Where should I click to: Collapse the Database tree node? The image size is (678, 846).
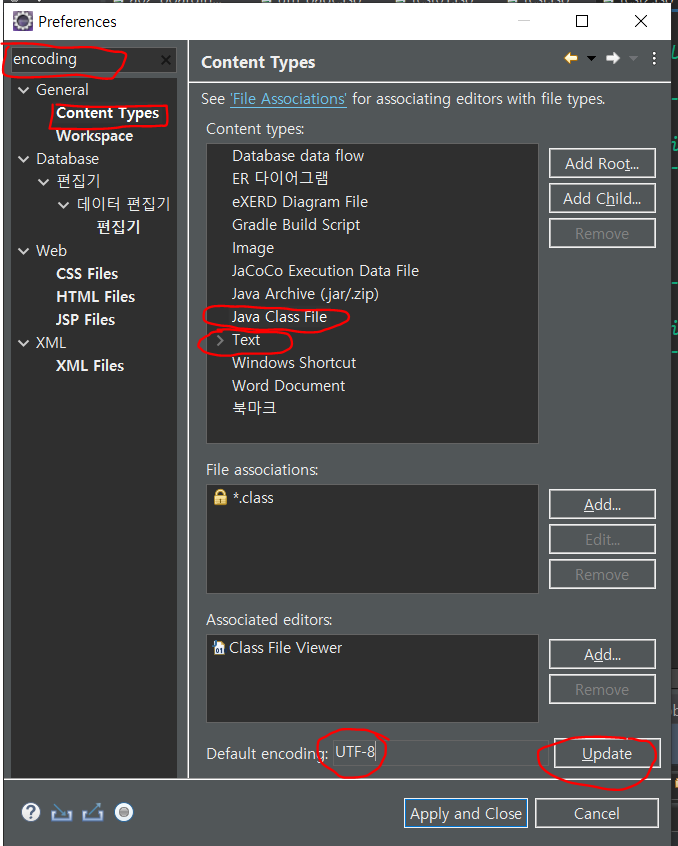click(23, 159)
